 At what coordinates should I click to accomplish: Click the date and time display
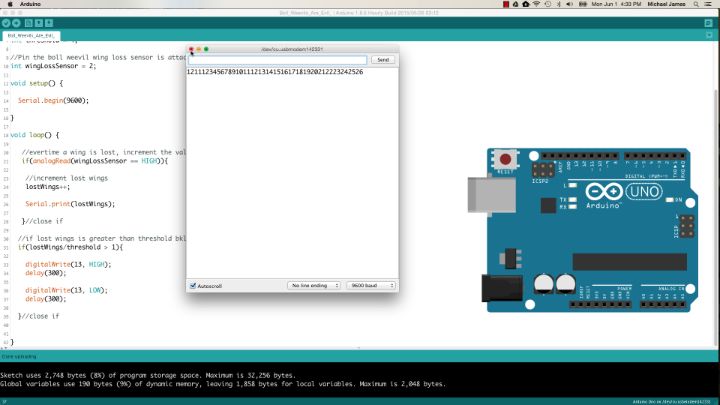pyautogui.click(x=616, y=4)
